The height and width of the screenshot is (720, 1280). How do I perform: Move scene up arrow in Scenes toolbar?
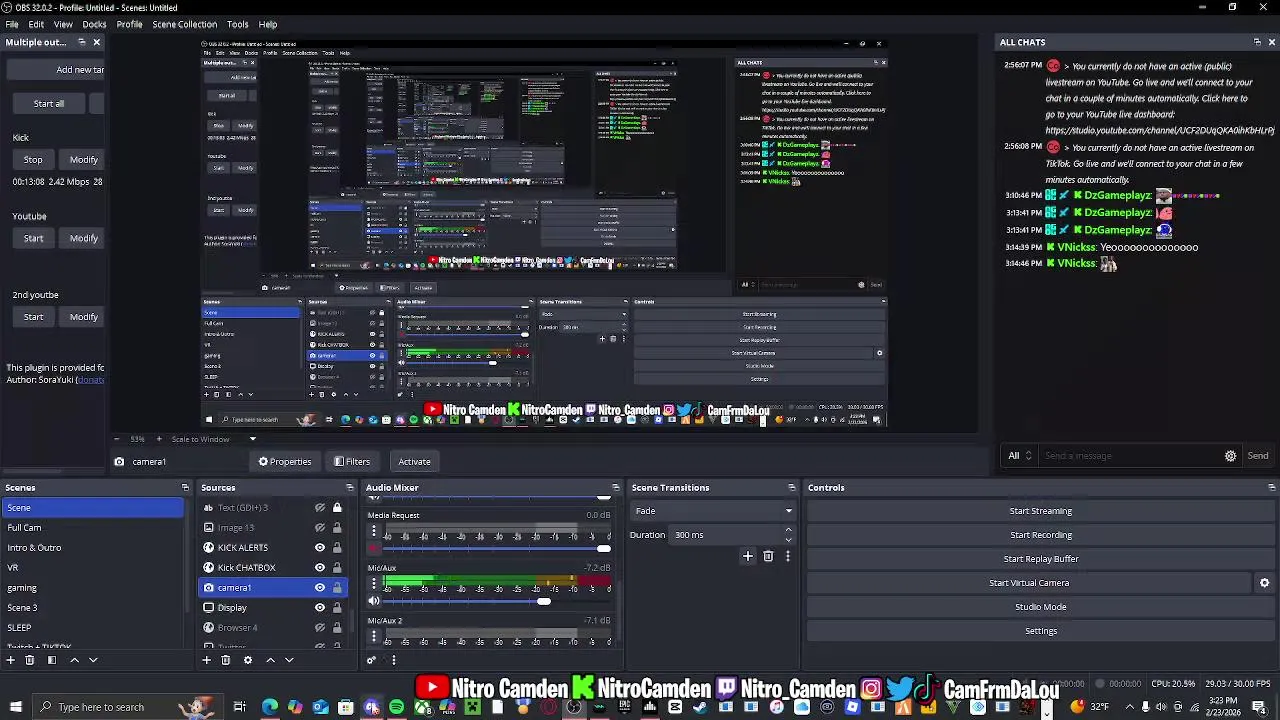[x=74, y=660]
